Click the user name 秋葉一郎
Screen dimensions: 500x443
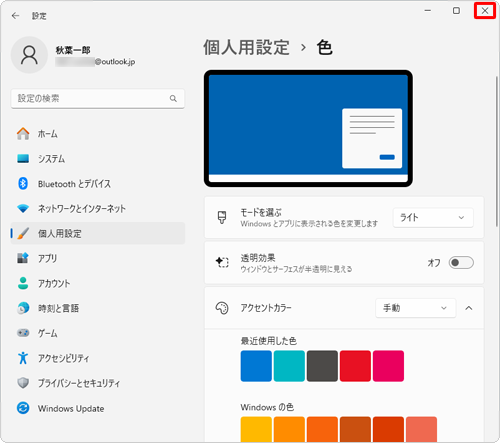[x=73, y=50]
